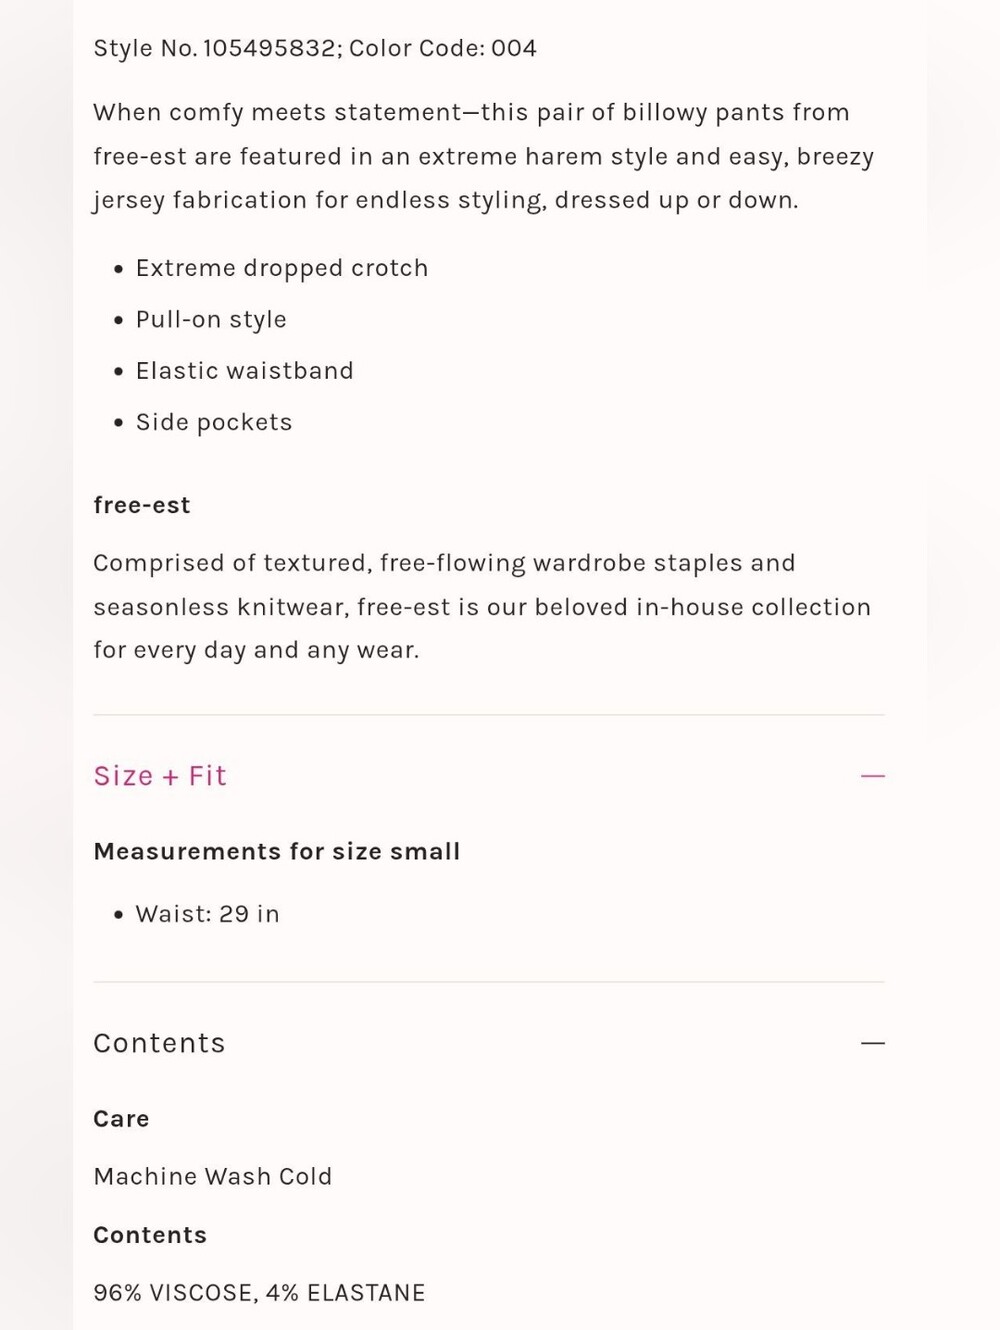Click the divider above Size + Fit
1000x1330 pixels.
489,715
